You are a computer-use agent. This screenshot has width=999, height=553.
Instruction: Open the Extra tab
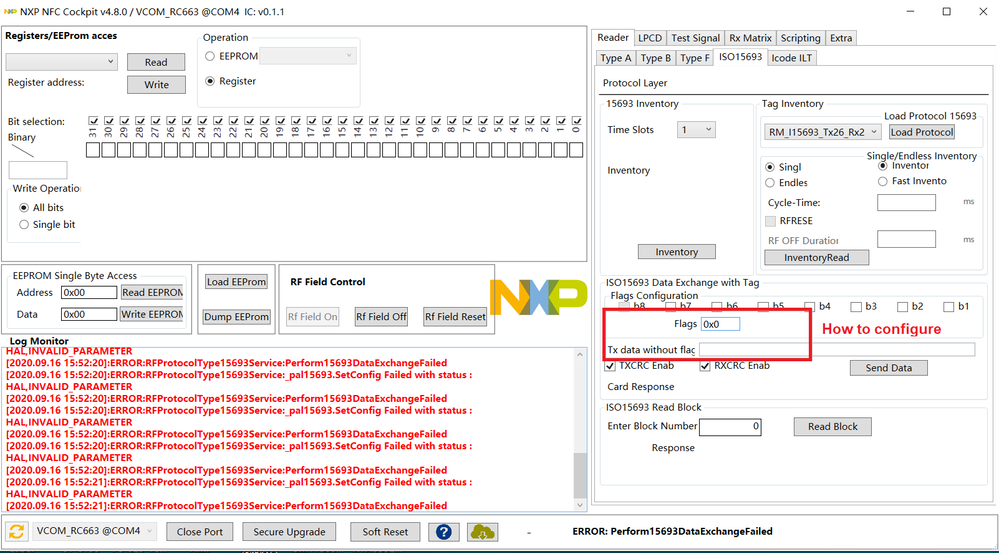841,38
